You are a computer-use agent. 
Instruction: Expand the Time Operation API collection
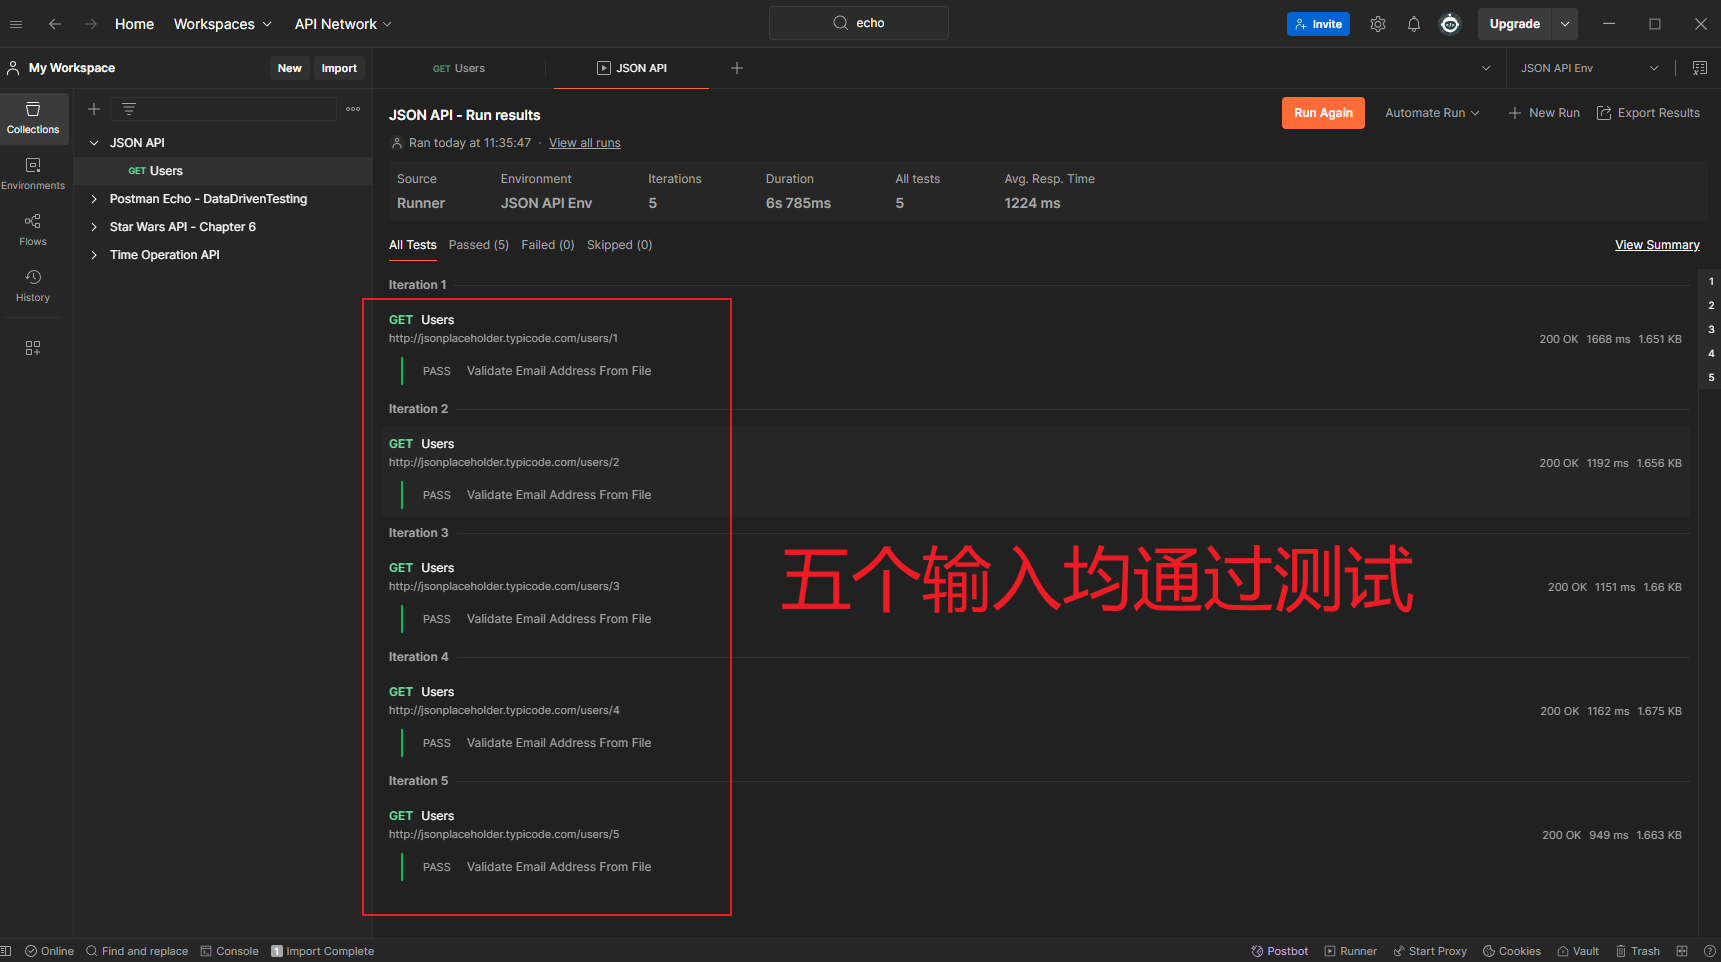(x=94, y=255)
